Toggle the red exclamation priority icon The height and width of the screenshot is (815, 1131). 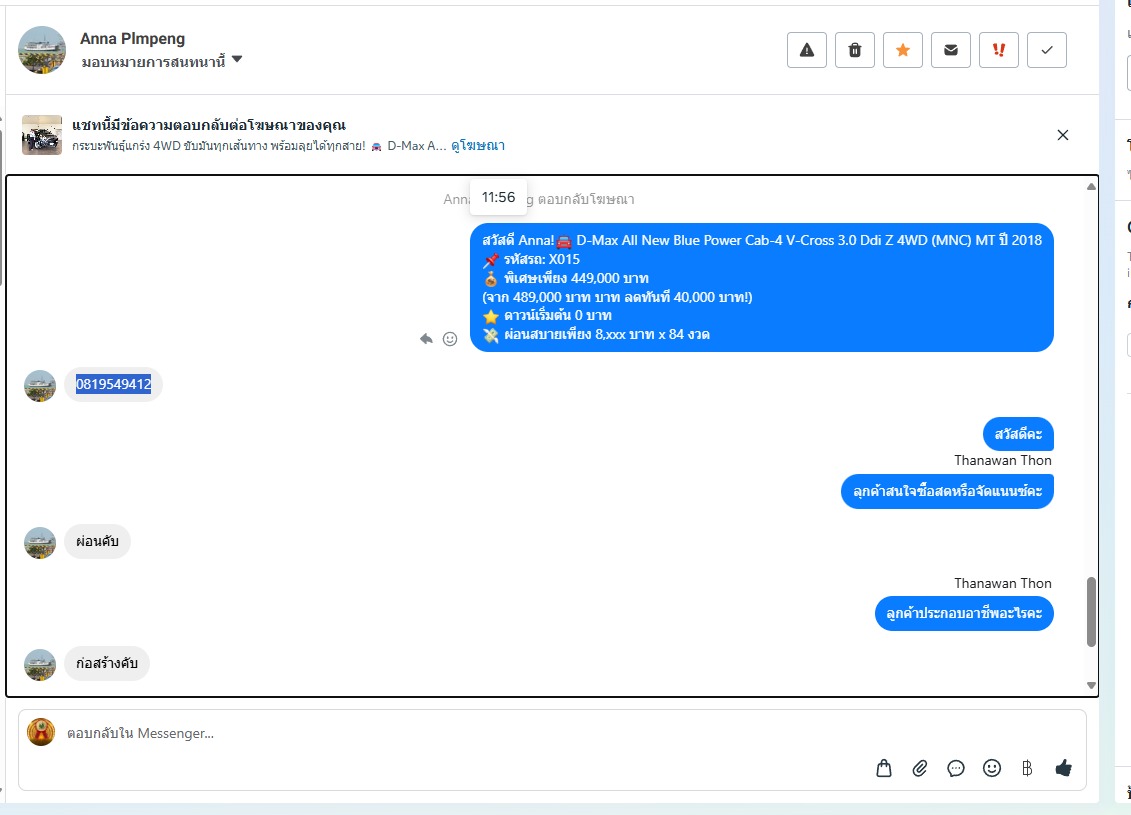pyautogui.click(x=998, y=50)
